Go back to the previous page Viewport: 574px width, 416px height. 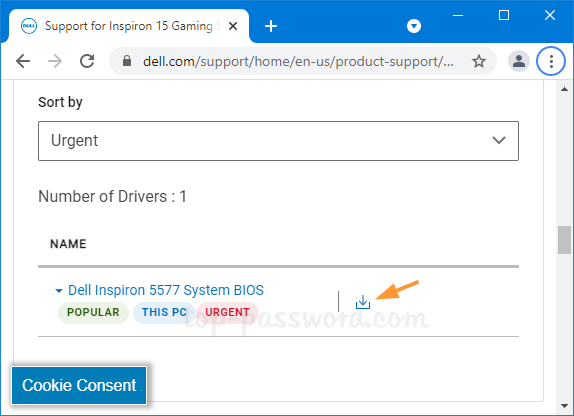pos(23,61)
